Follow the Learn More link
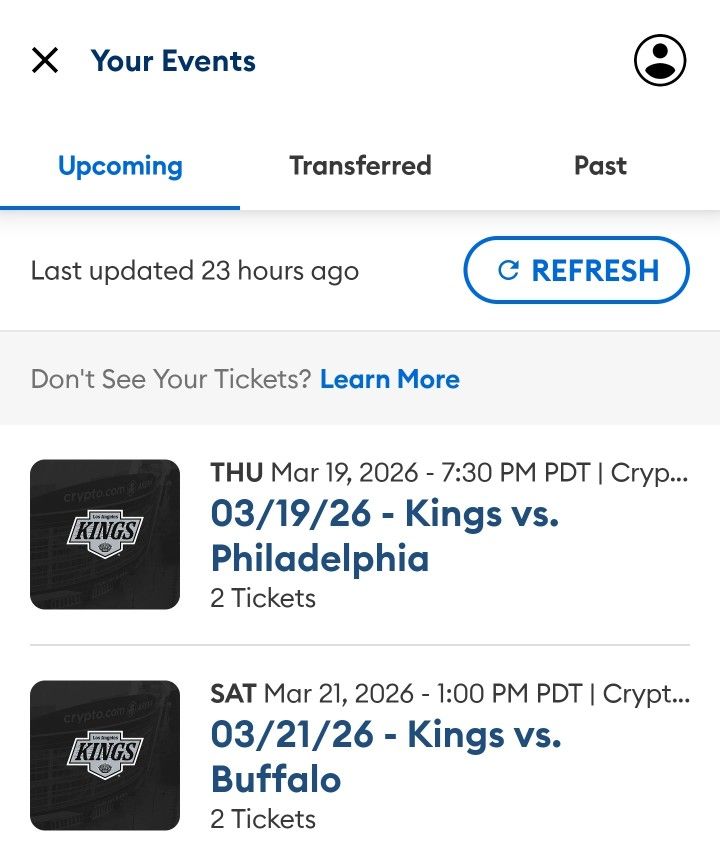720x860 pixels. point(390,379)
